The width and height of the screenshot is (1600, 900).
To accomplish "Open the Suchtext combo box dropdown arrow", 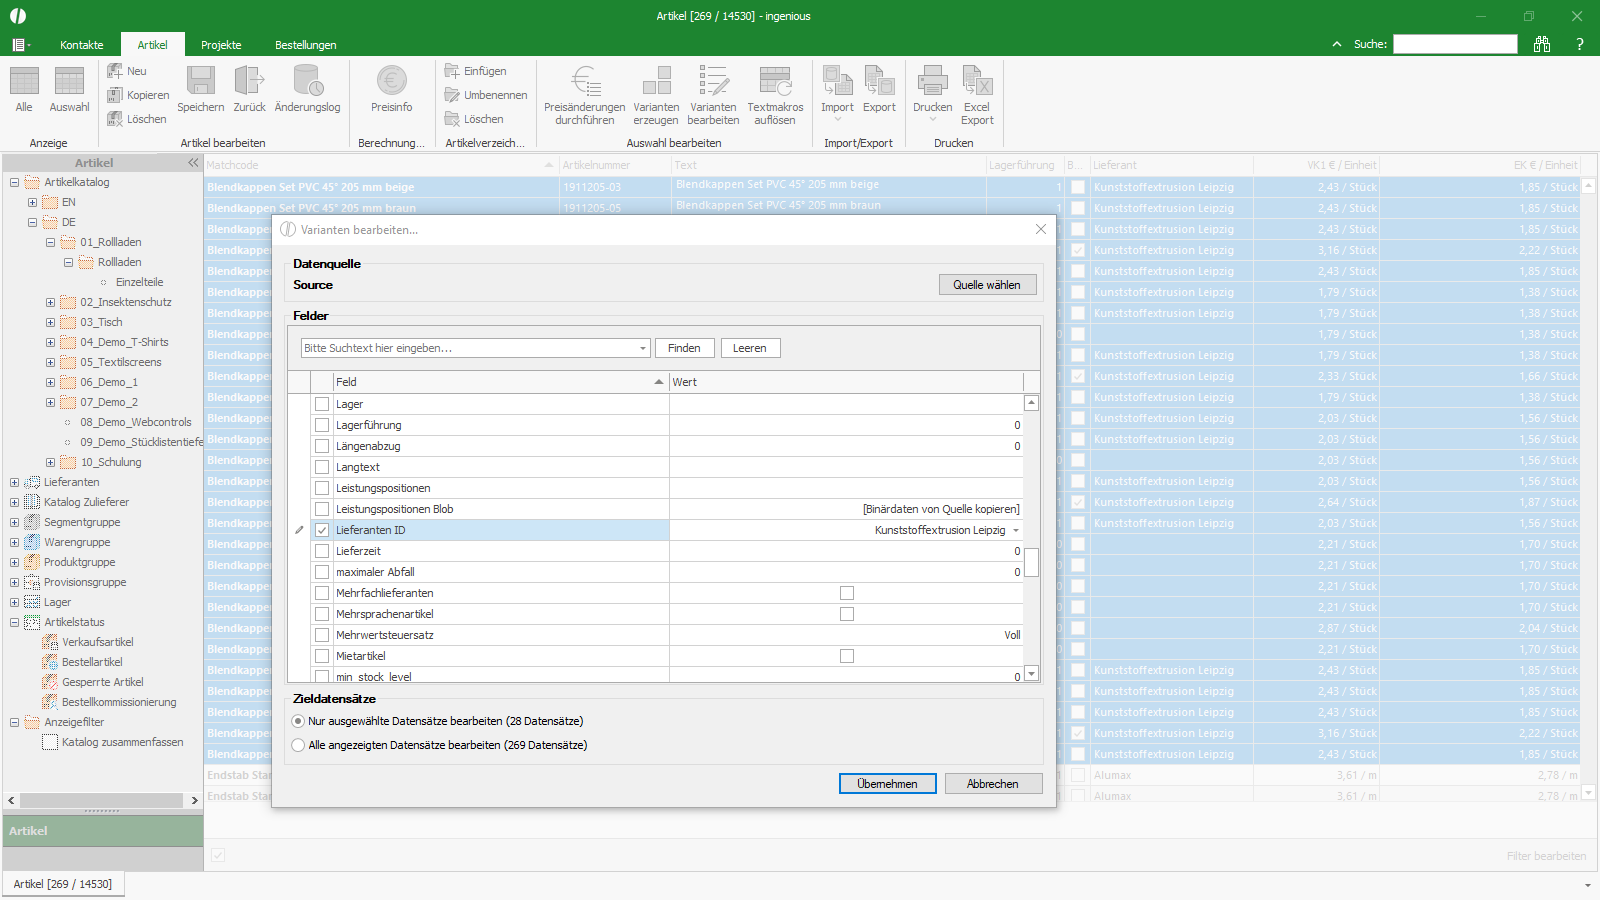I will (x=643, y=348).
